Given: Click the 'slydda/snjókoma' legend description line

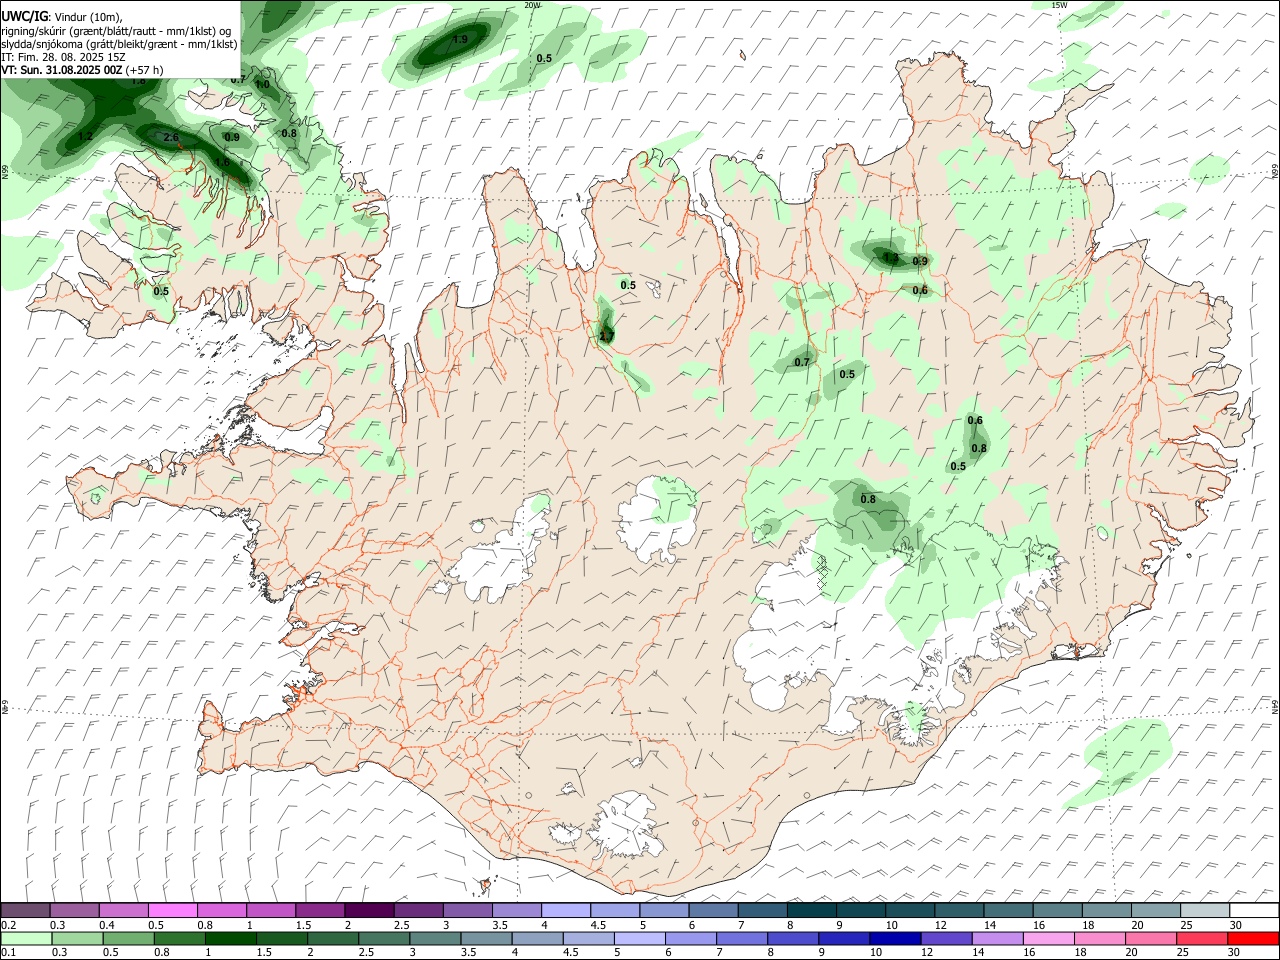Looking at the screenshot, I should tap(119, 44).
